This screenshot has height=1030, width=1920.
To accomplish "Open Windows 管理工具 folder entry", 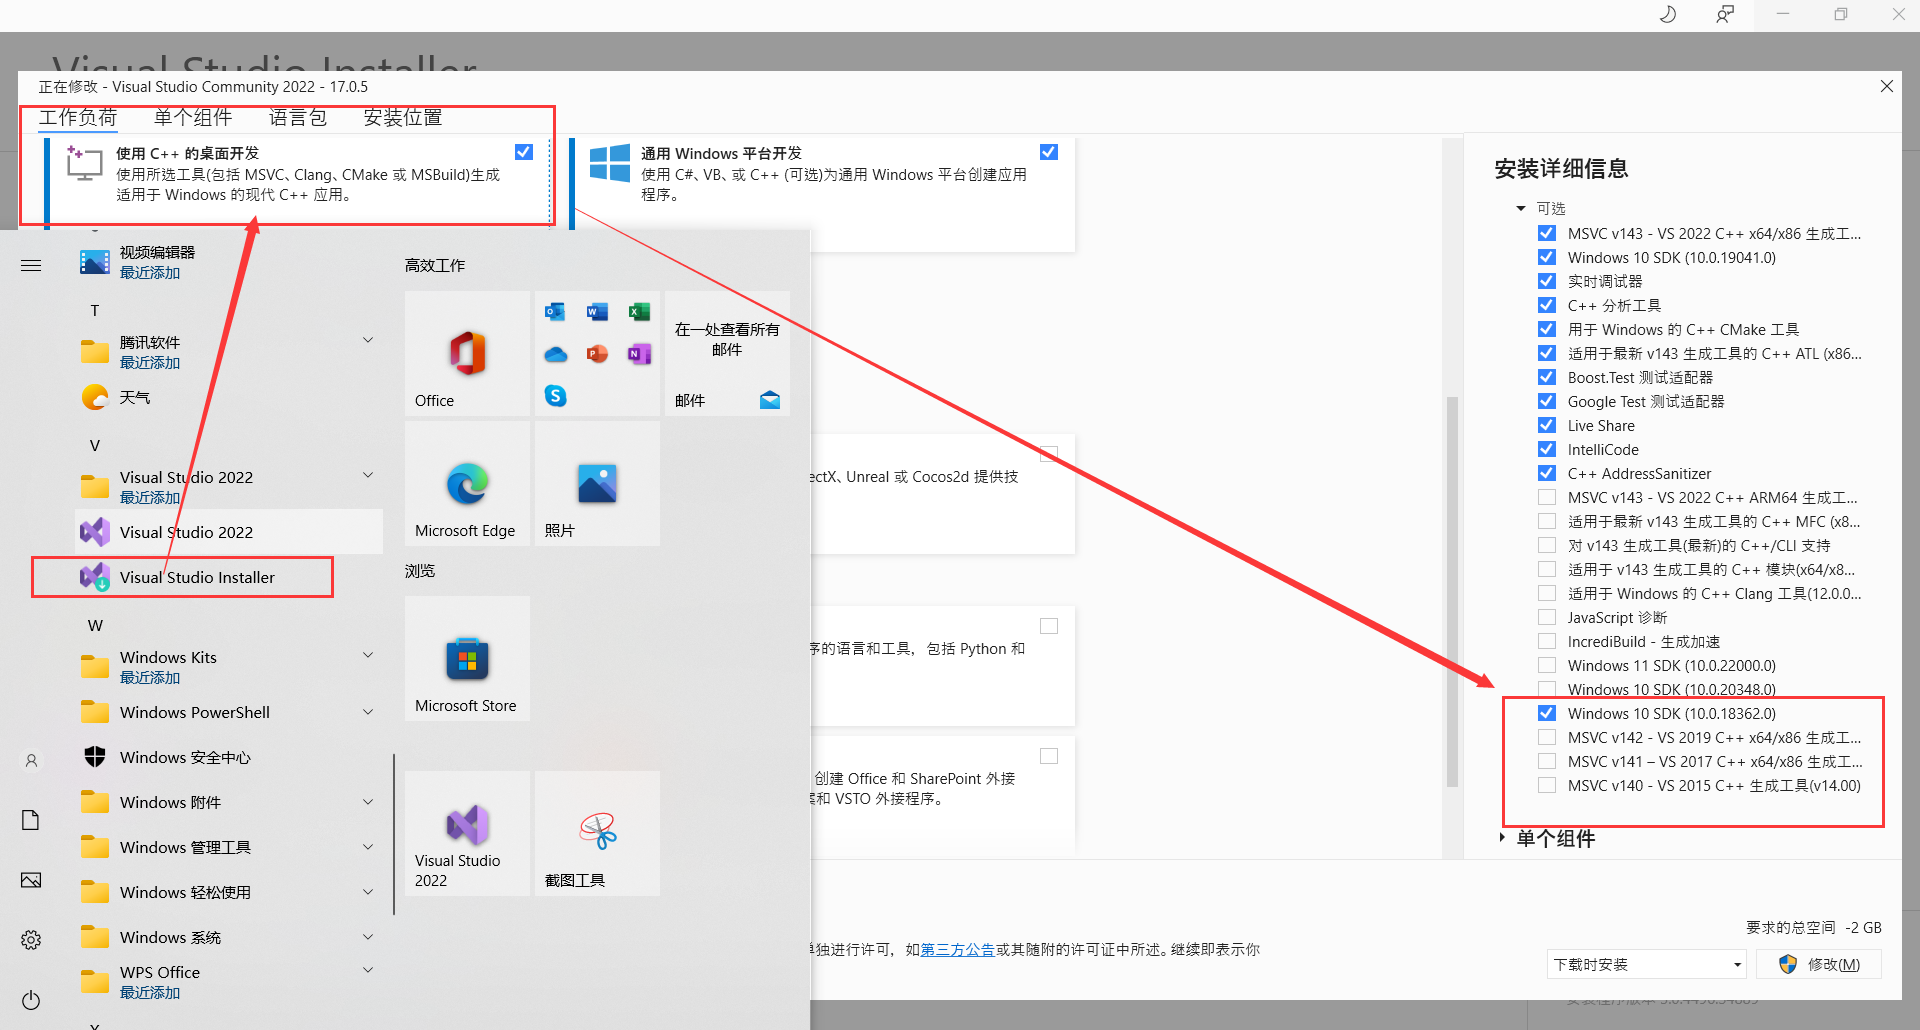I will 229,847.
